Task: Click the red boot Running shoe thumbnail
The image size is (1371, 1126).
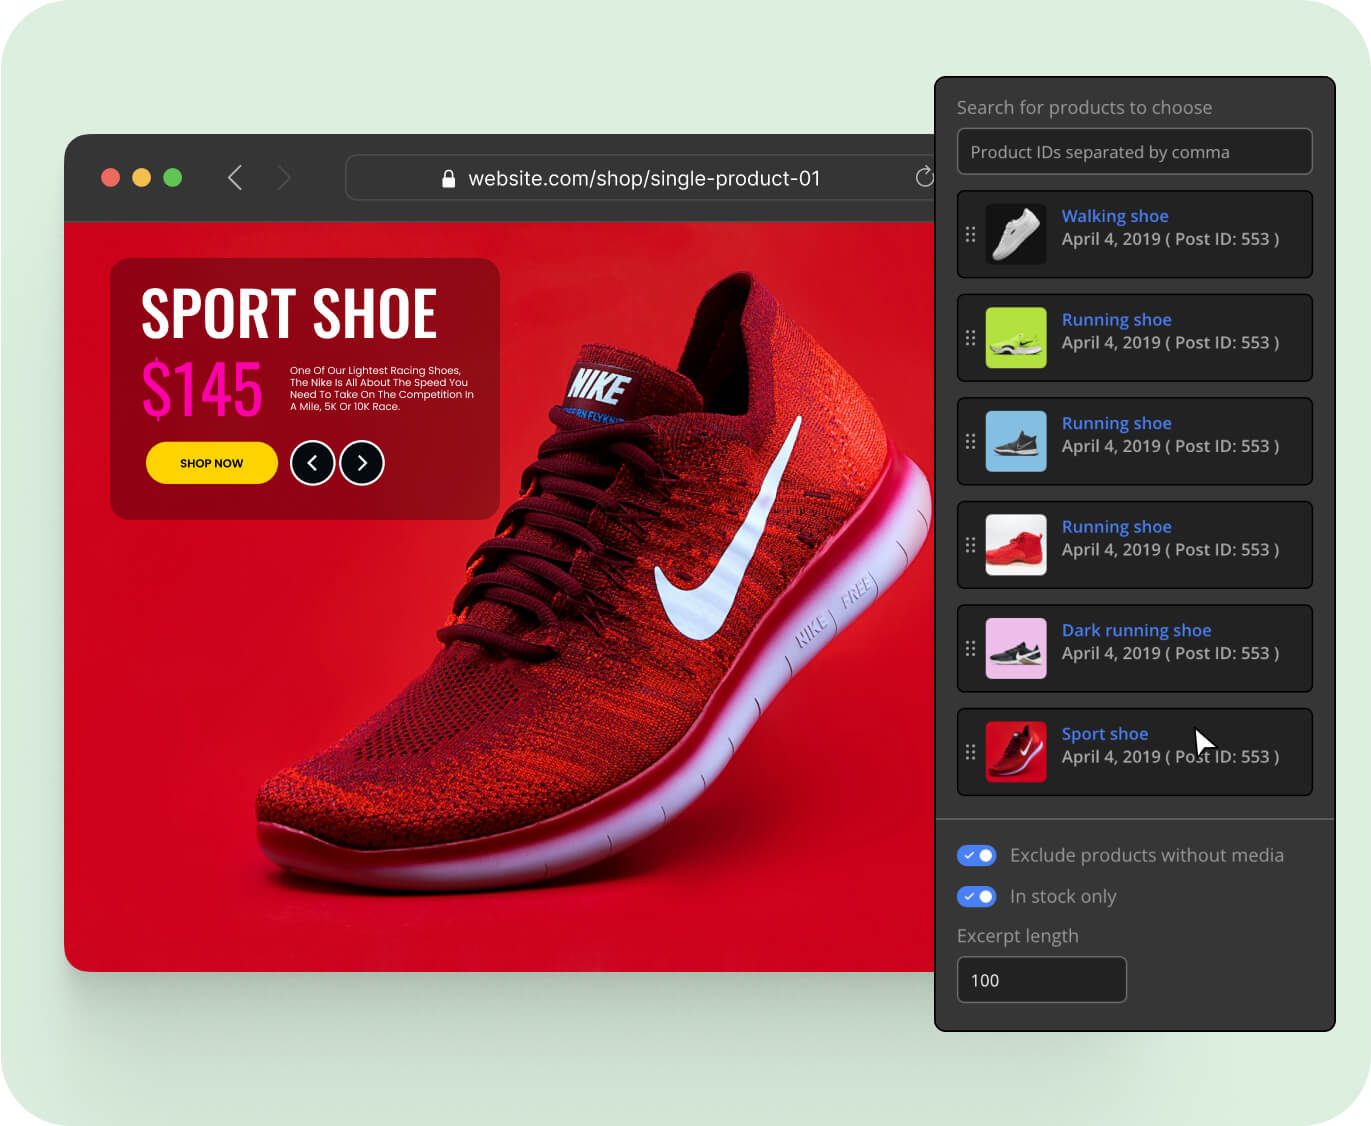Action: click(1016, 545)
